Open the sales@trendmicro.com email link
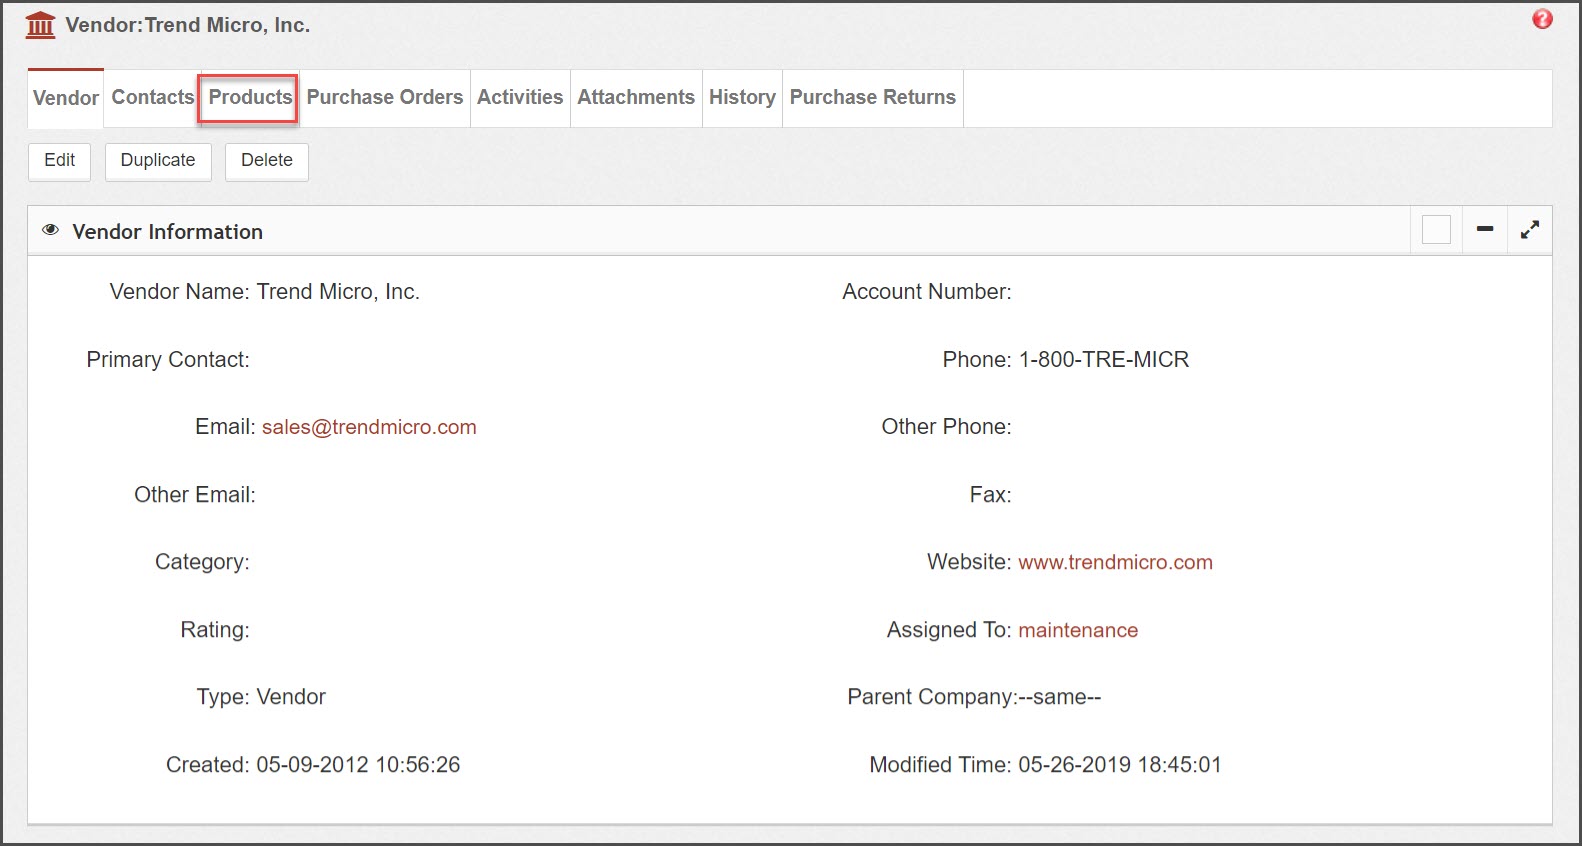This screenshot has width=1582, height=846. pyautogui.click(x=369, y=427)
